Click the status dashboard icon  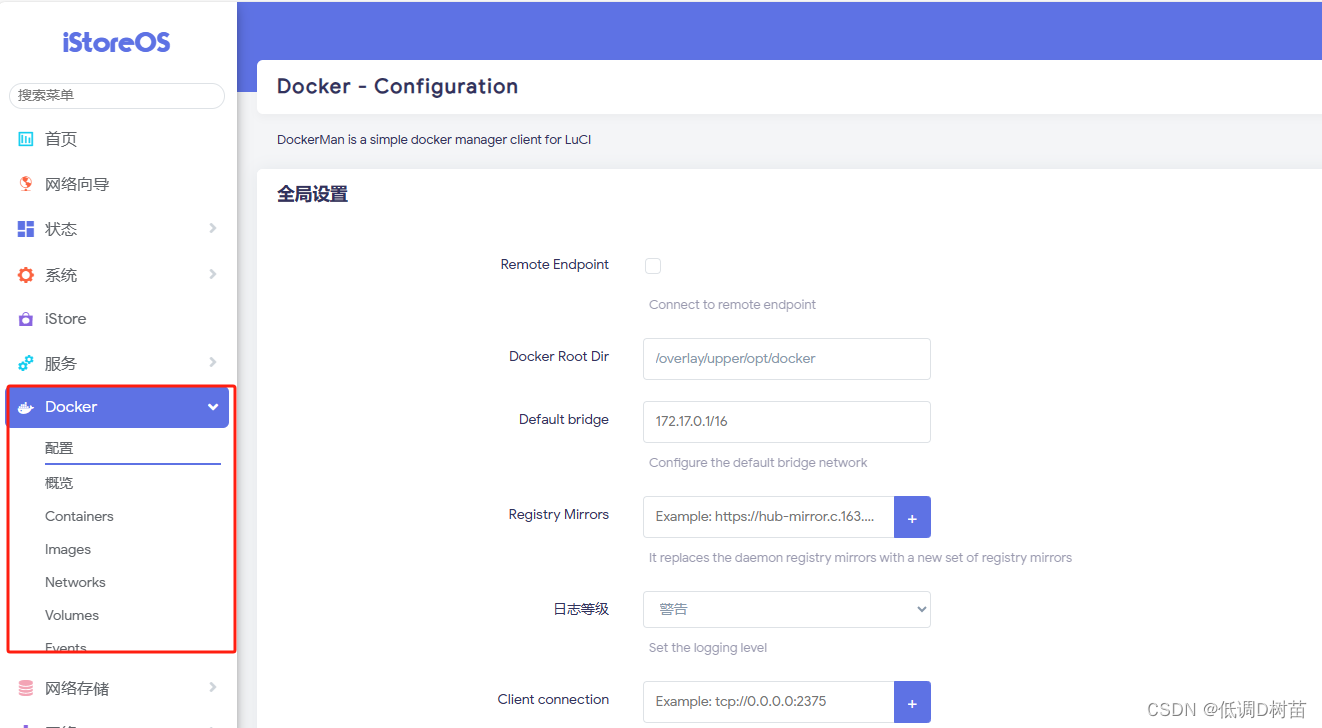26,229
